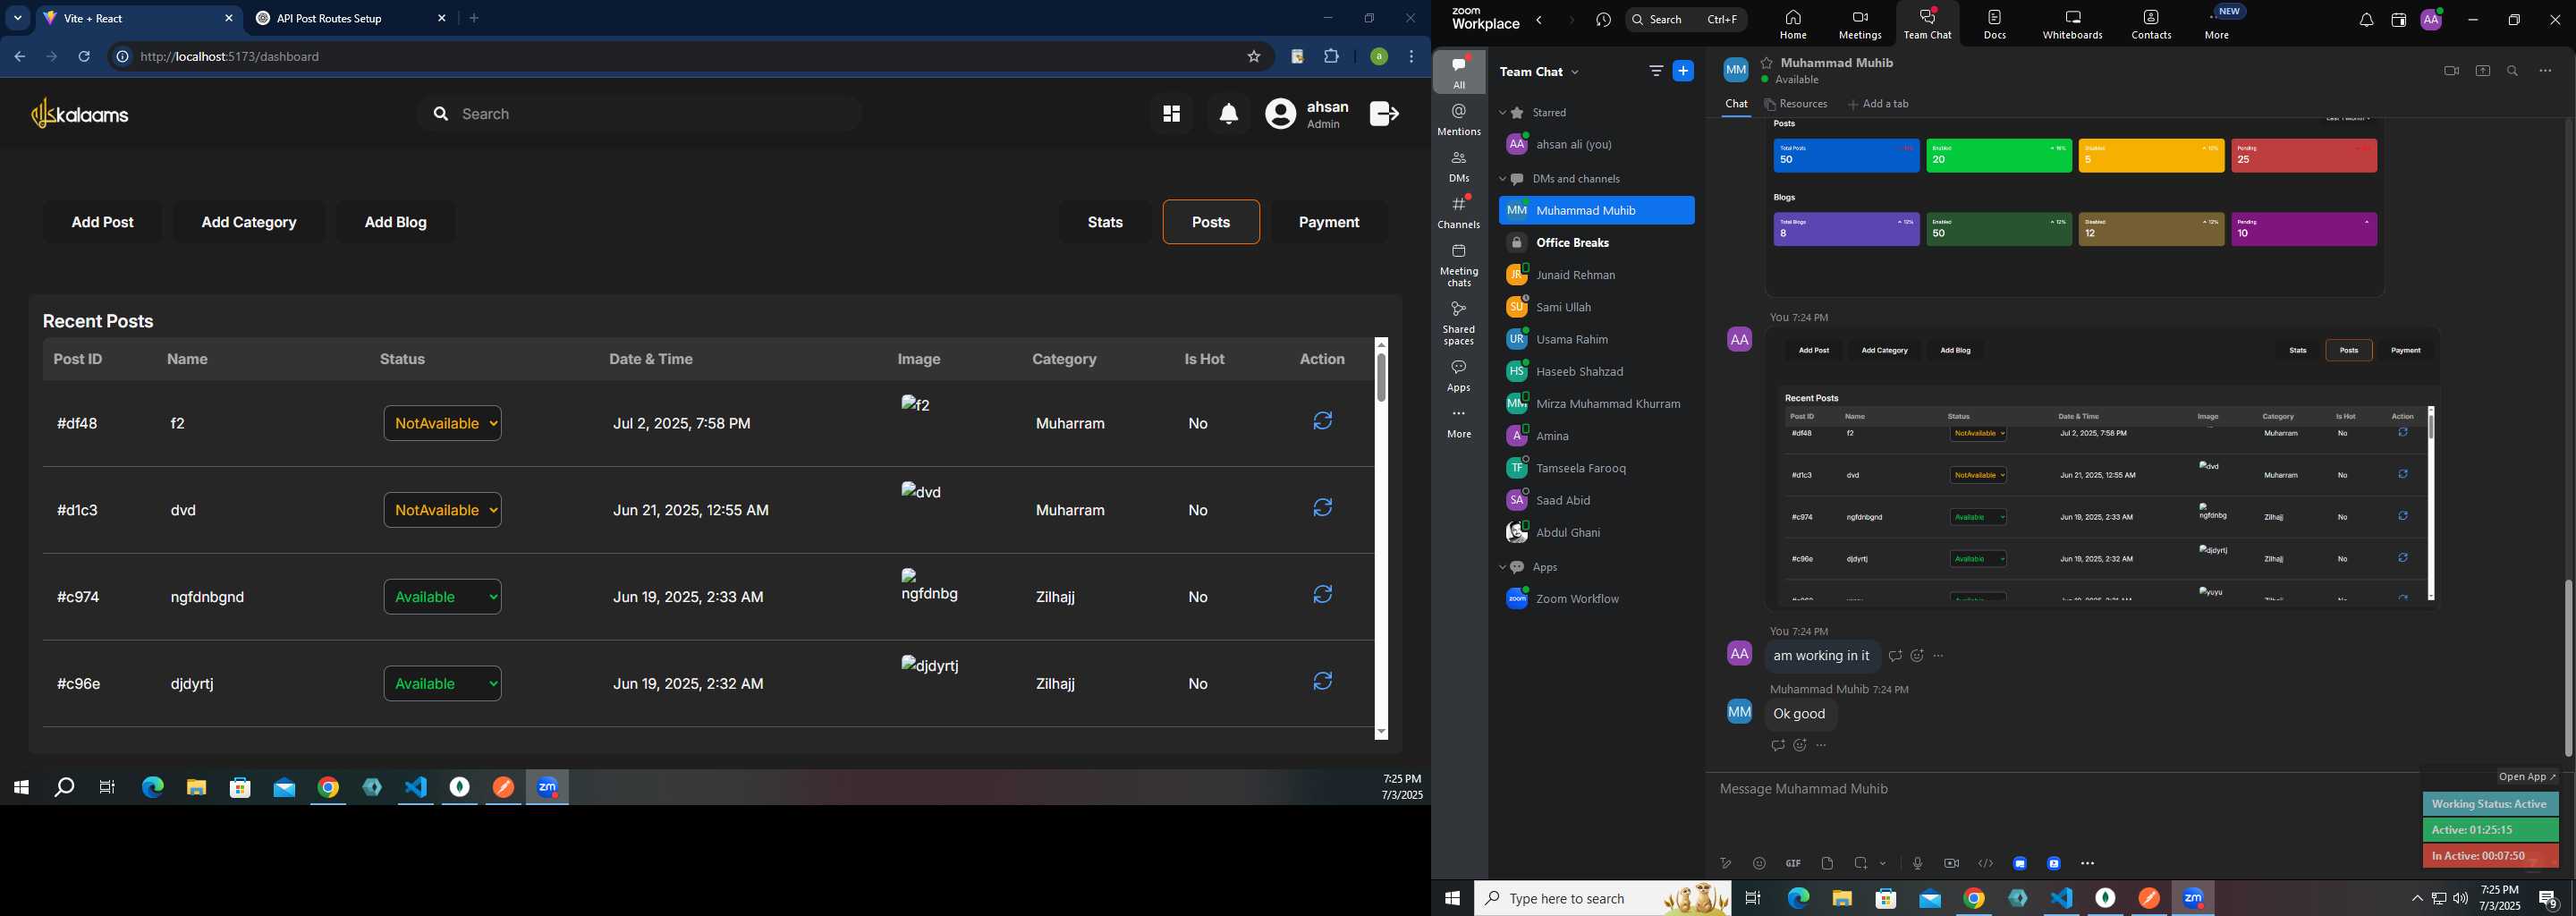
Task: Expand Team Chat header dropdown
Action: click(x=1576, y=72)
